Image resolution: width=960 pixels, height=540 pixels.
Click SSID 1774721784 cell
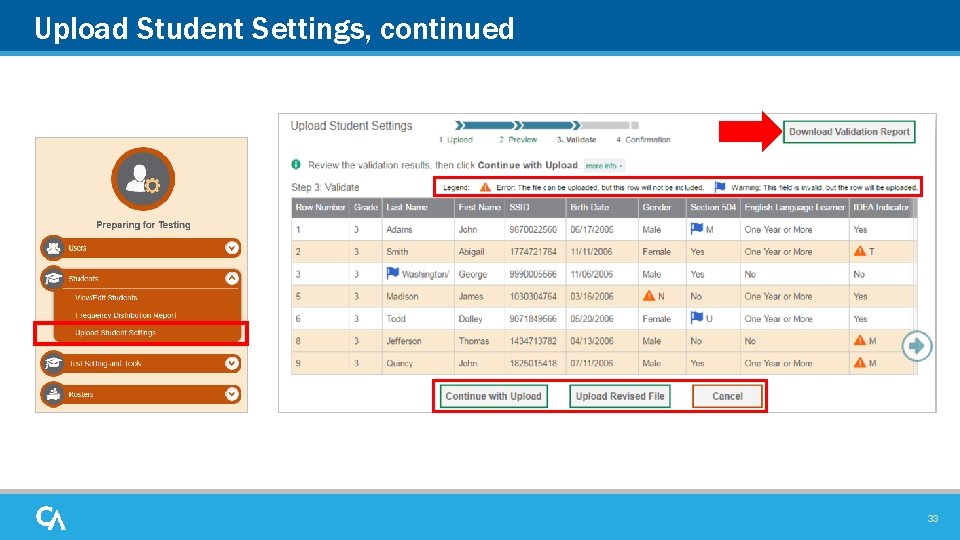[x=533, y=252]
